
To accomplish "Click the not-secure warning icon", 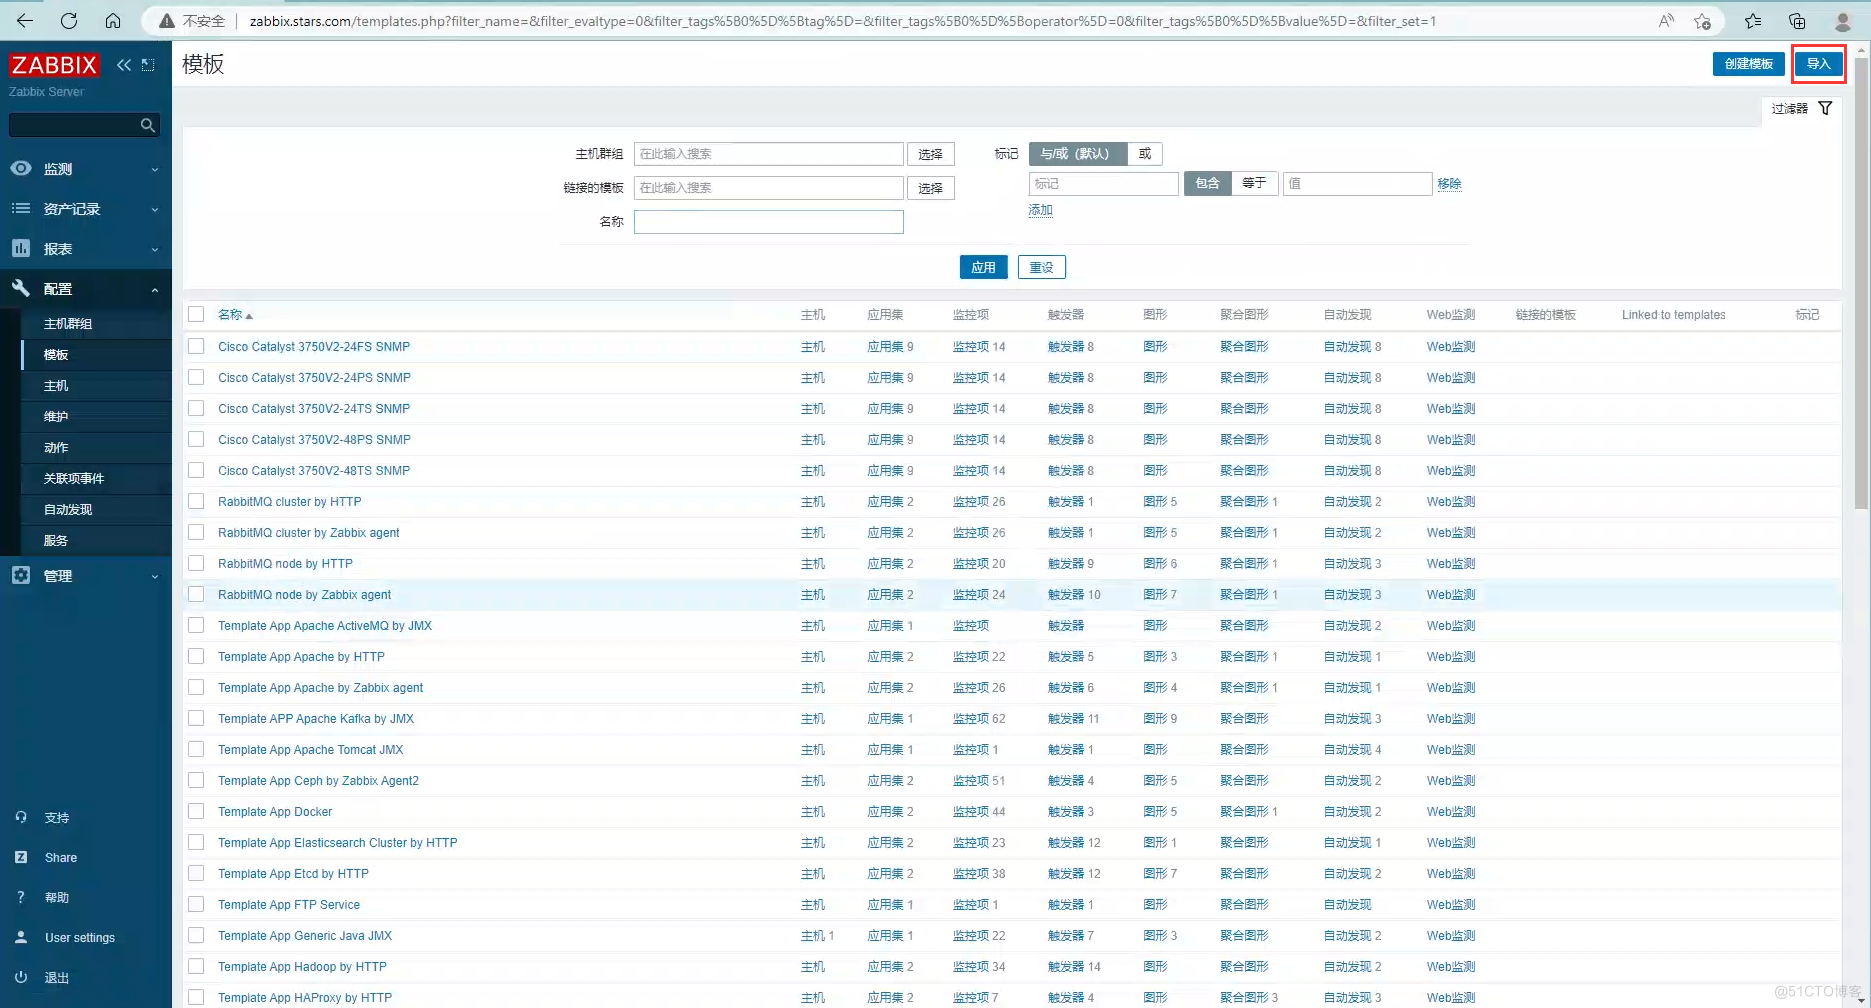I will click(167, 21).
